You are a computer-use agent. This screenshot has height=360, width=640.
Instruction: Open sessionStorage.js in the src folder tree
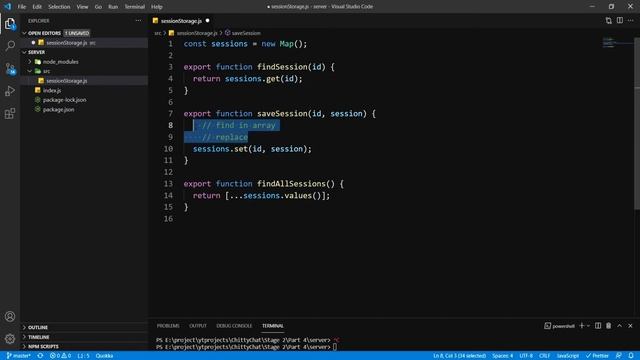point(67,81)
